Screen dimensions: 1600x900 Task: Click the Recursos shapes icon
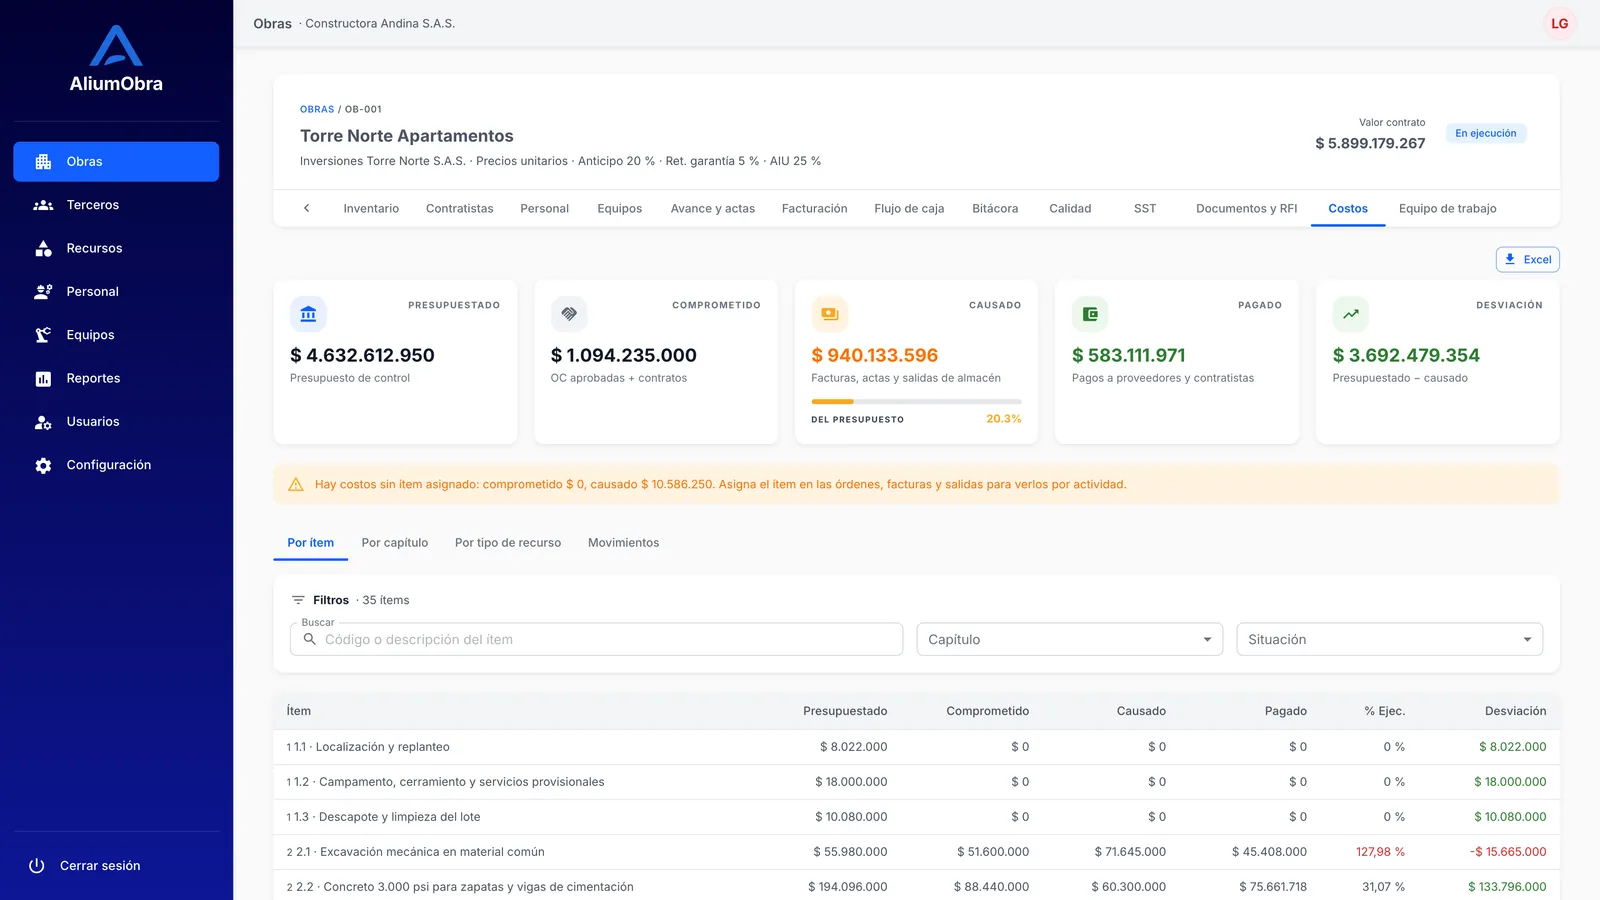(x=43, y=248)
